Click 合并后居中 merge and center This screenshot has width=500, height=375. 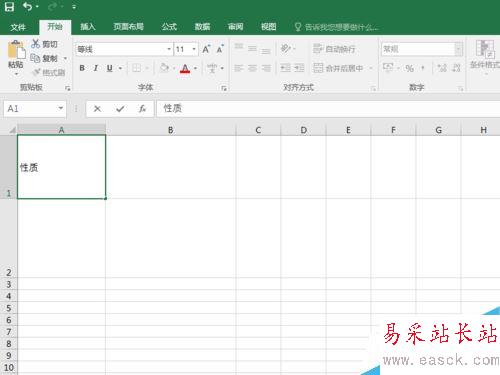click(338, 68)
